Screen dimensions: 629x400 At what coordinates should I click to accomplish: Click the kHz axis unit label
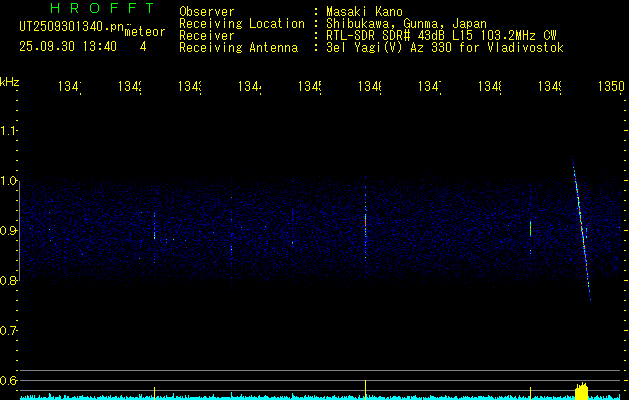click(10, 81)
